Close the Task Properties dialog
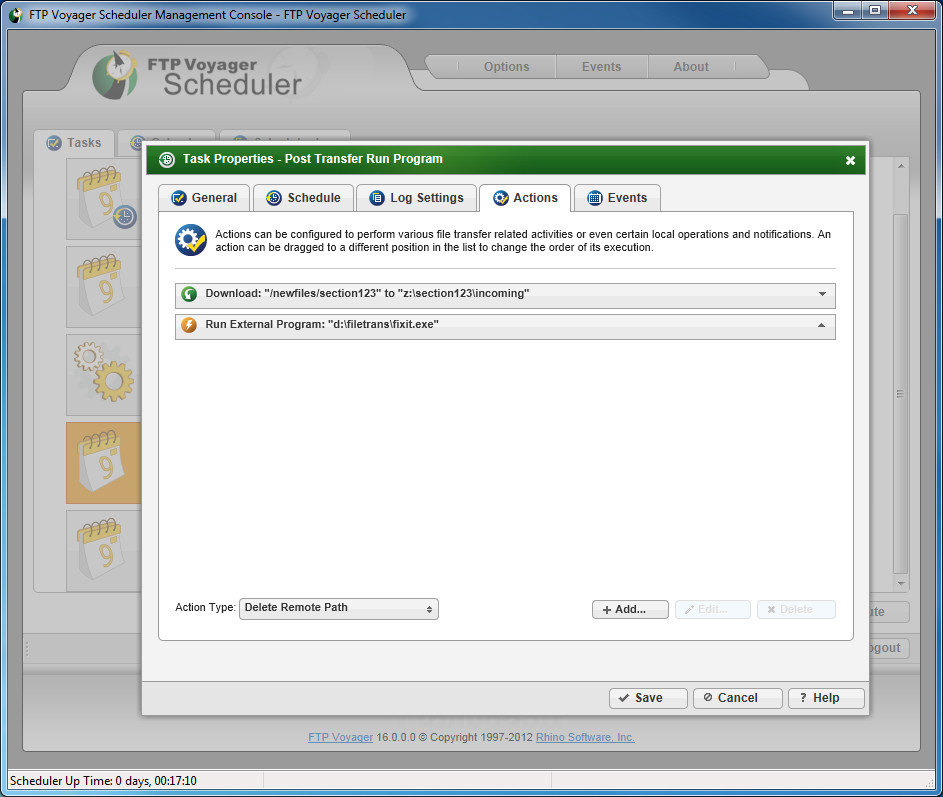The width and height of the screenshot is (943, 797). pos(850,160)
